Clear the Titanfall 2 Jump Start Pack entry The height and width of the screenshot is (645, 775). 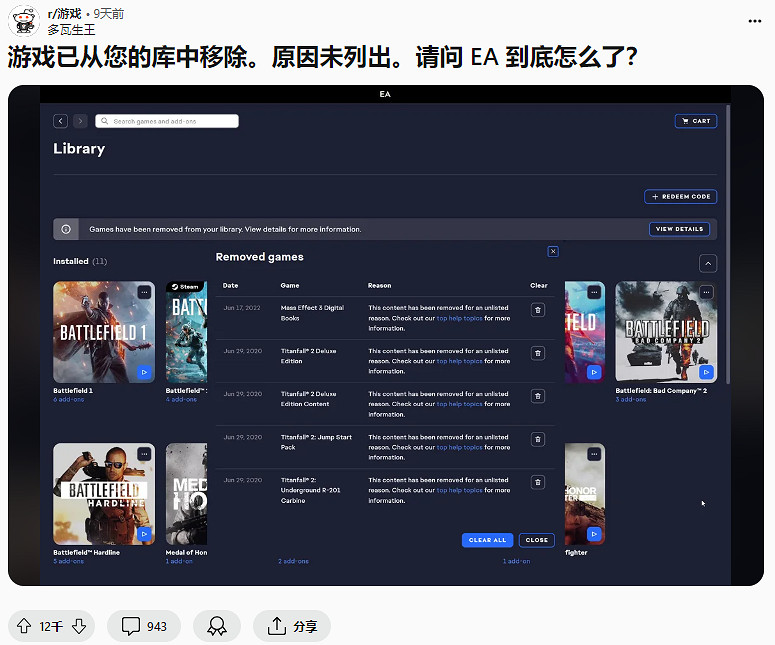pos(538,439)
